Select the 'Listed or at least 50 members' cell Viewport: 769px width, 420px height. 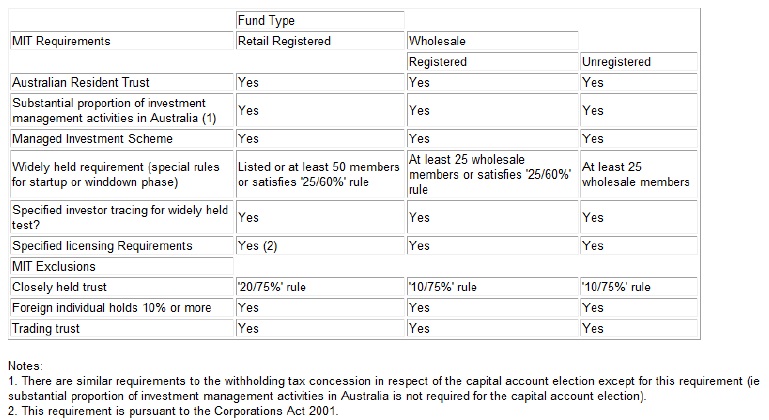(x=320, y=175)
